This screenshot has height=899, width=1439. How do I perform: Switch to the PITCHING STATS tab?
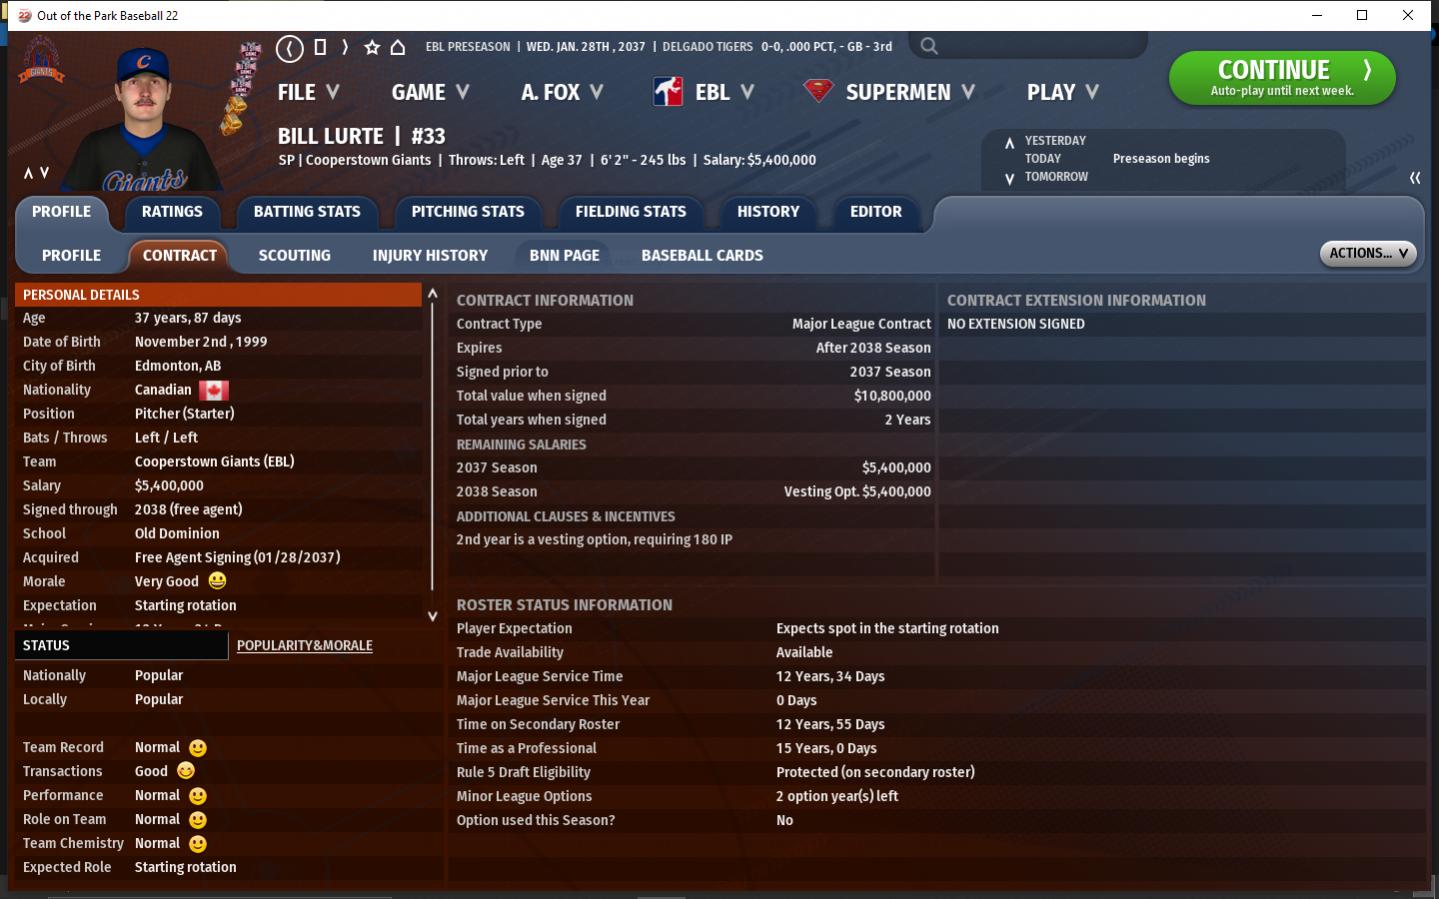point(467,212)
